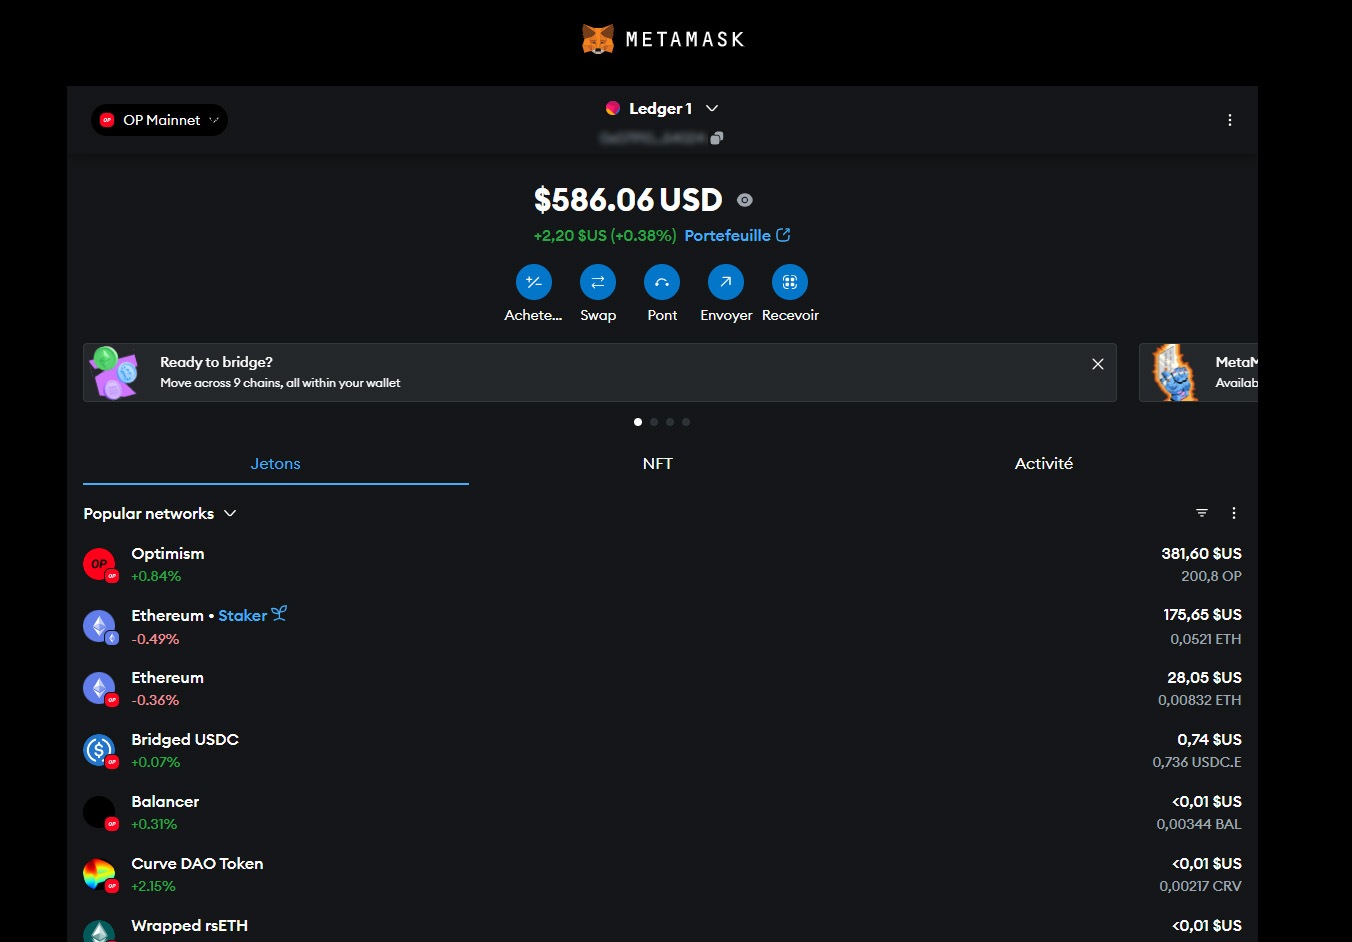Open the Curve DAO Token entry
The image size is (1352, 942).
[662, 875]
